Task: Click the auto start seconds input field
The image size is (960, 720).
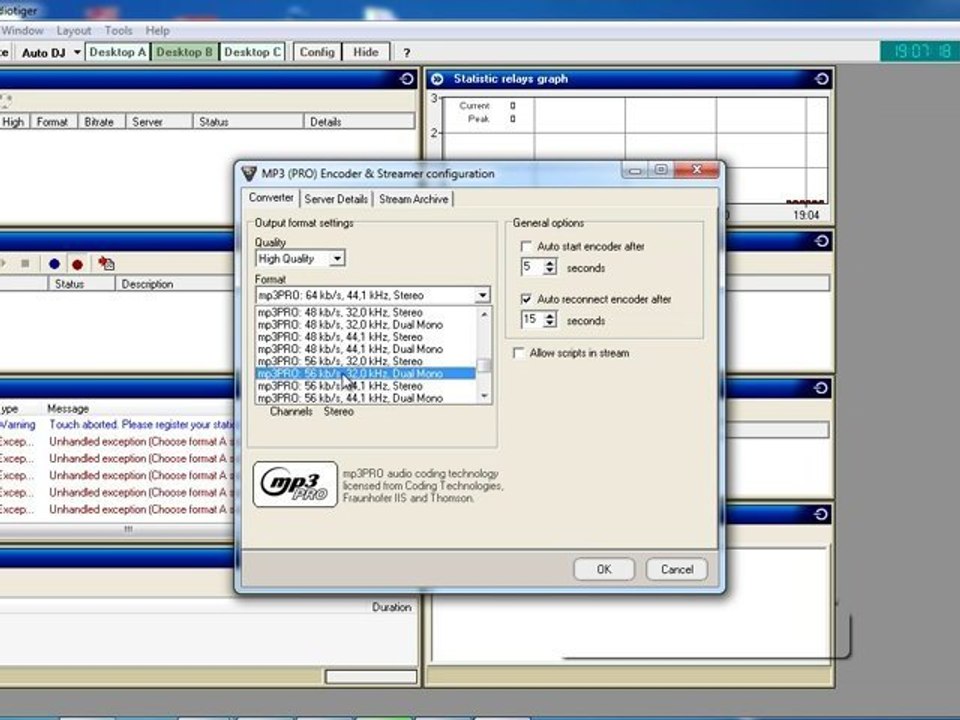Action: tap(531, 267)
